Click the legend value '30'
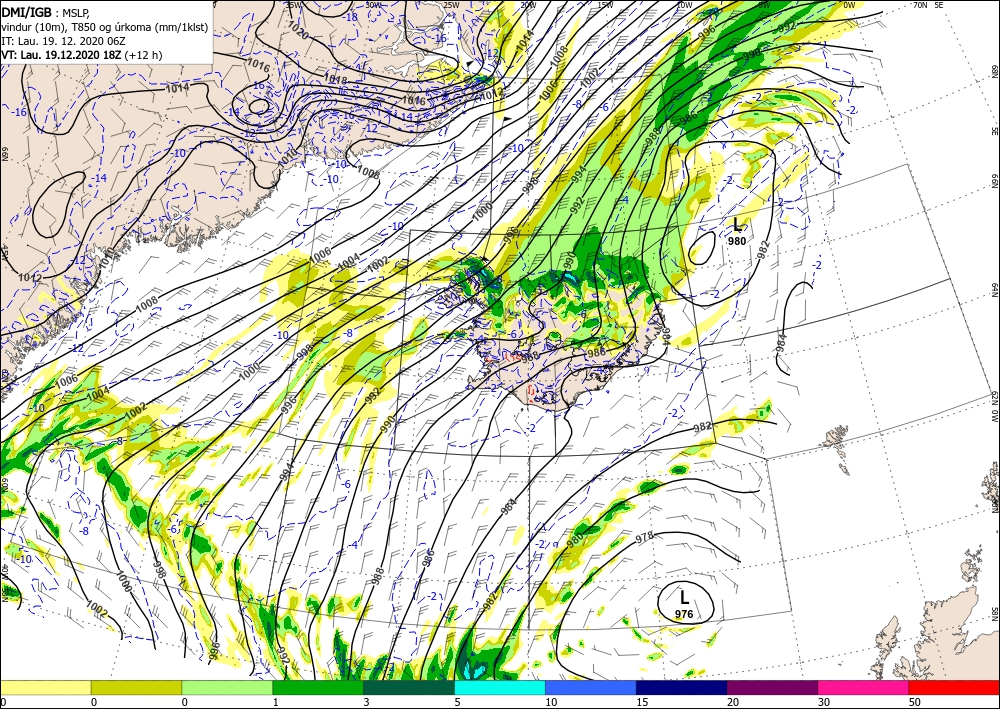The height and width of the screenshot is (709, 1000). coord(822,702)
